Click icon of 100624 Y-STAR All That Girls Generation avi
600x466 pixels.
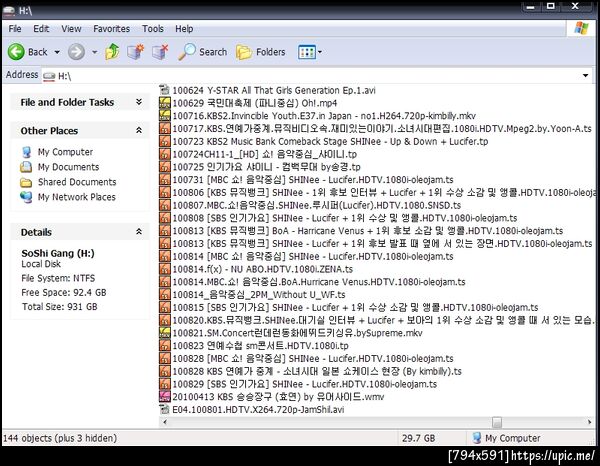(x=165, y=90)
